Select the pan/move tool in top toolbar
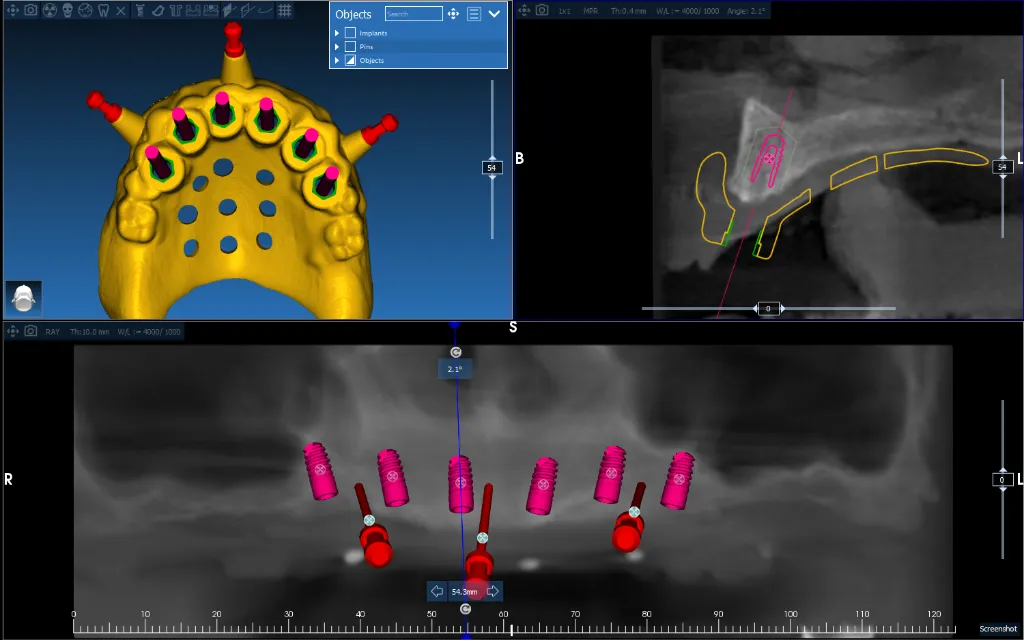1024x640 pixels. [14, 8]
